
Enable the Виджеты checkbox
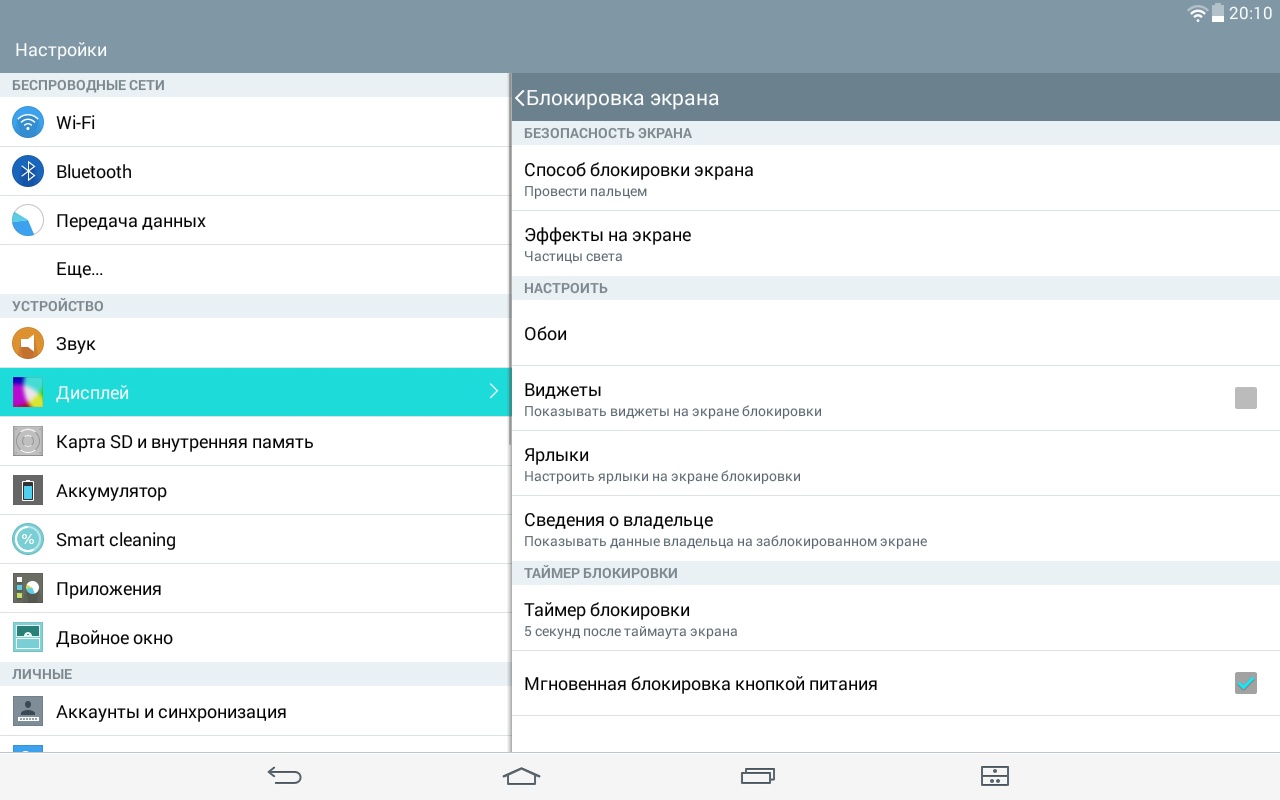tap(1245, 398)
